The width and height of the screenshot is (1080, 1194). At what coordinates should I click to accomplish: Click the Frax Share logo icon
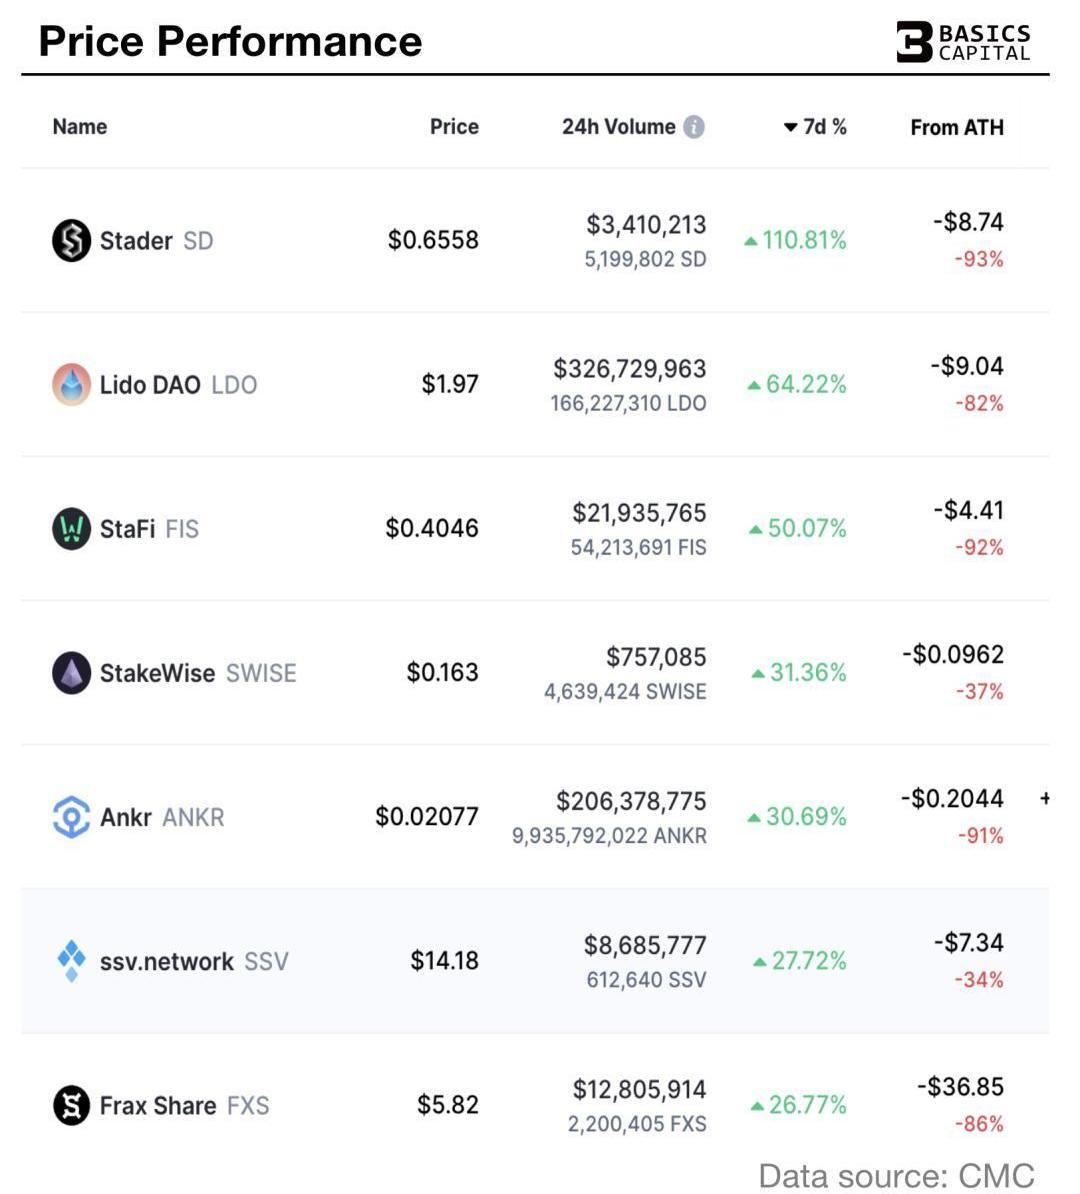point(71,1105)
